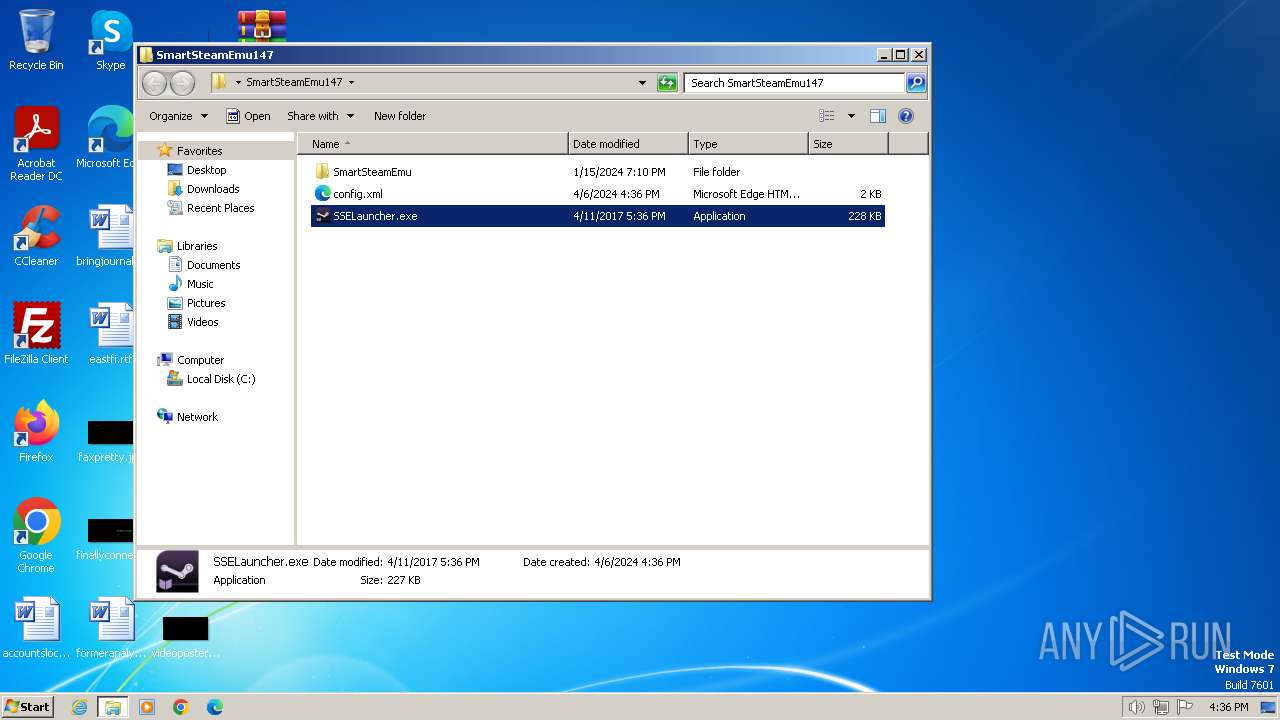Refresh the folder with green arrows button

pyautogui.click(x=667, y=83)
